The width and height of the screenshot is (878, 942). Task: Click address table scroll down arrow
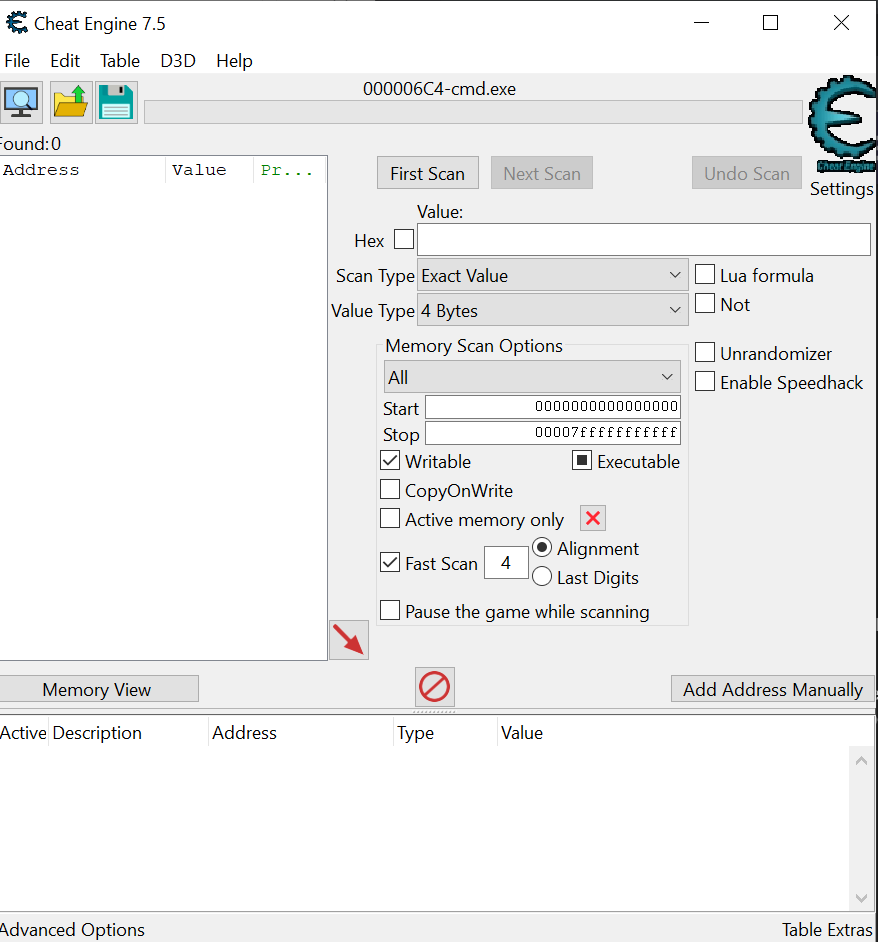[861, 898]
